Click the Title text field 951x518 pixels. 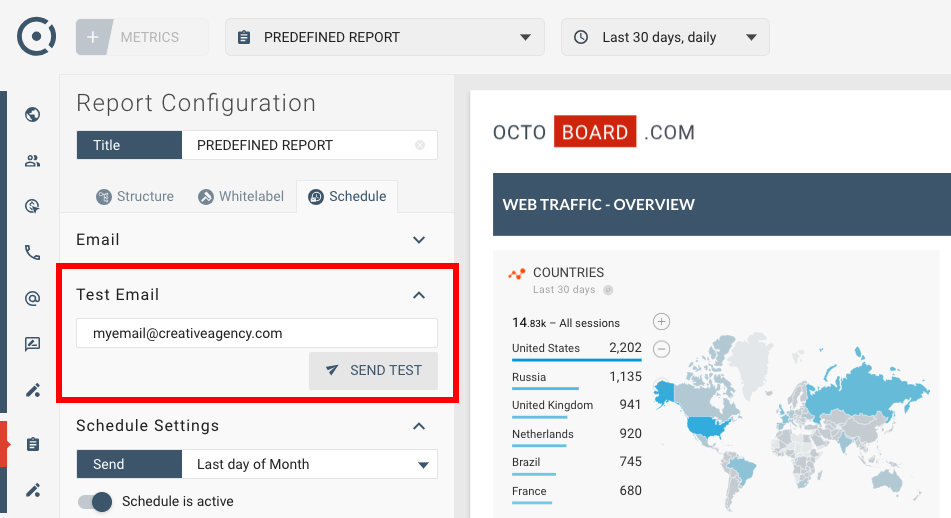pos(309,145)
